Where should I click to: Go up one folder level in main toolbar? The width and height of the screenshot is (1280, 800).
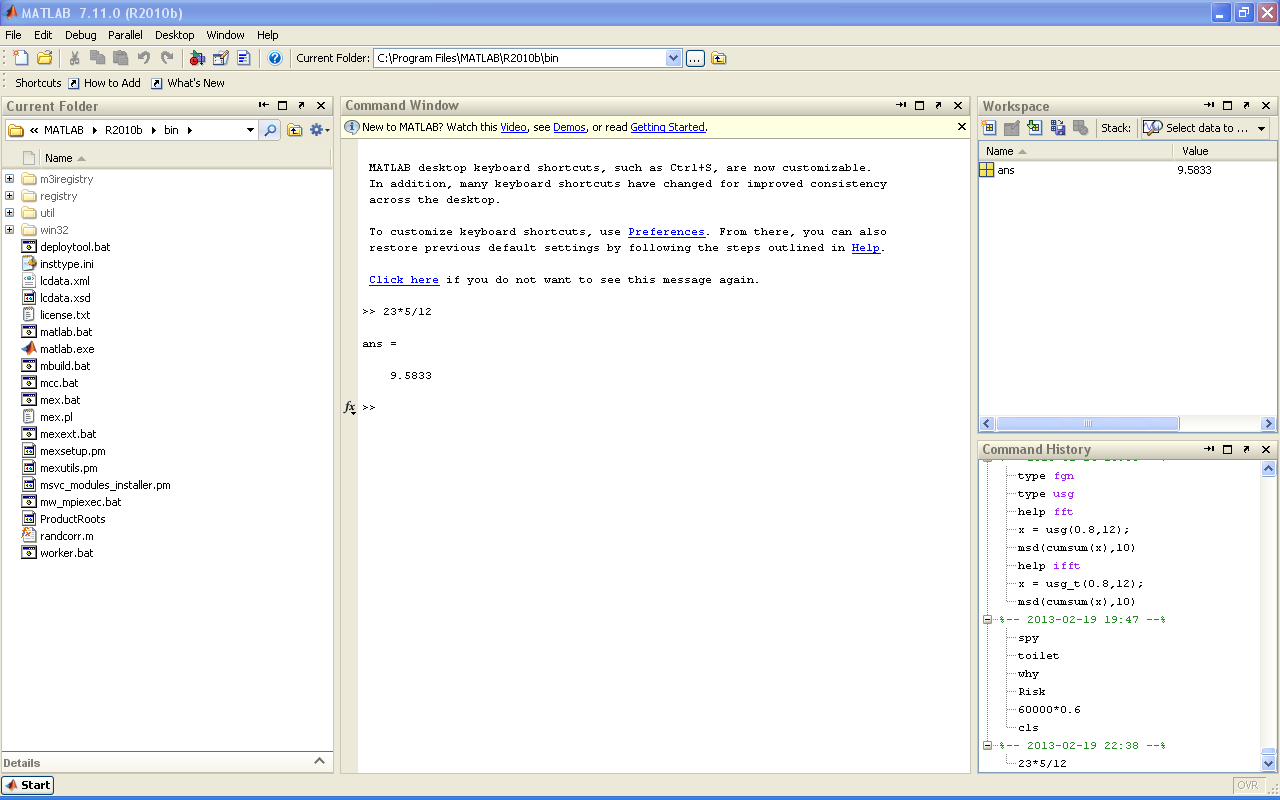(719, 58)
